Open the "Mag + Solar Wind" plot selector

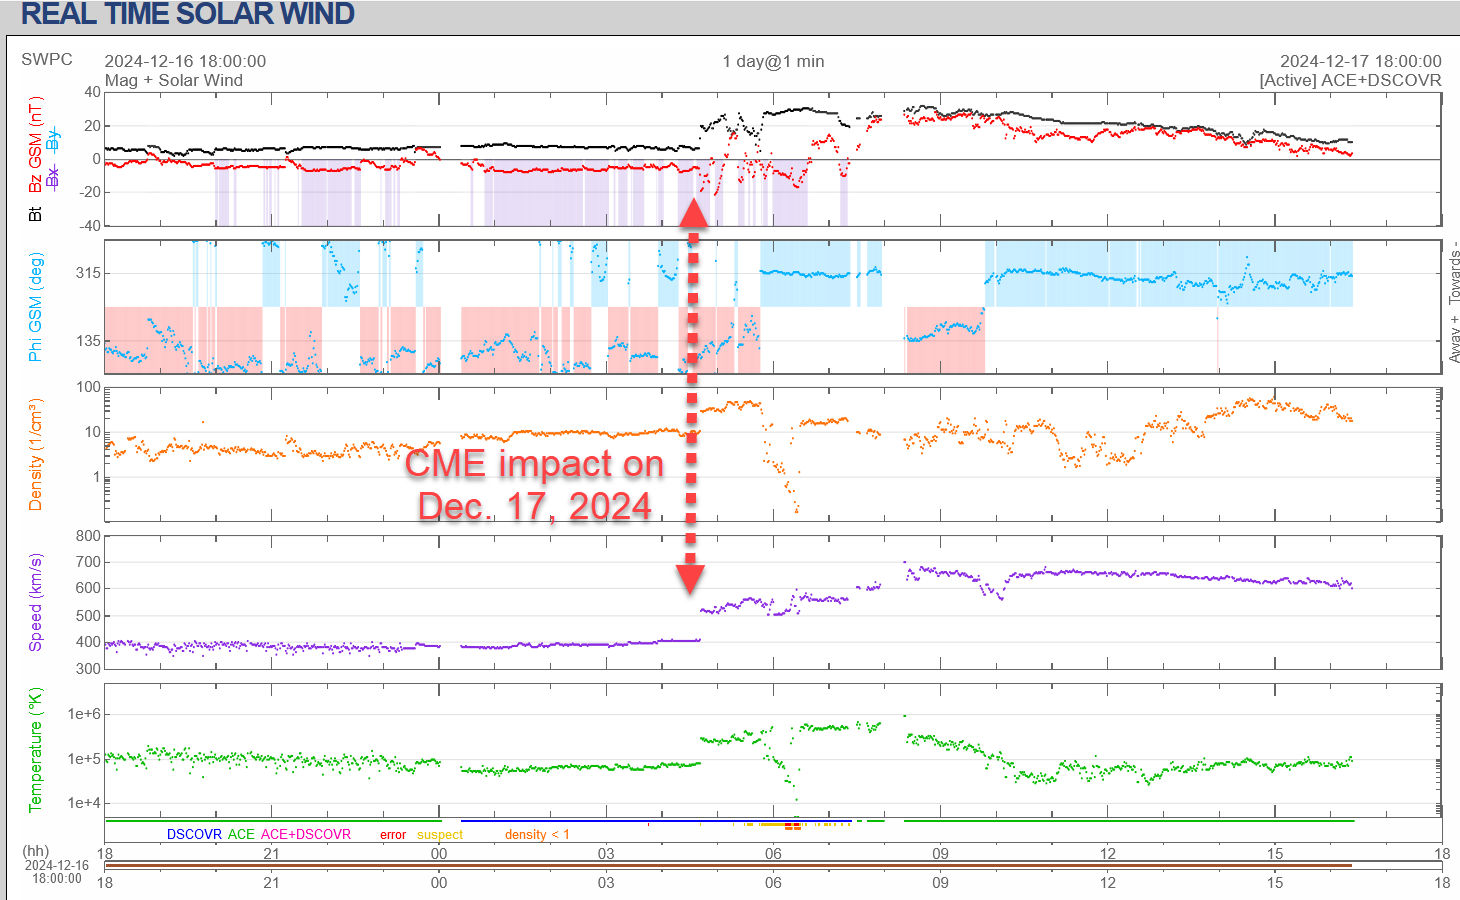coord(174,80)
